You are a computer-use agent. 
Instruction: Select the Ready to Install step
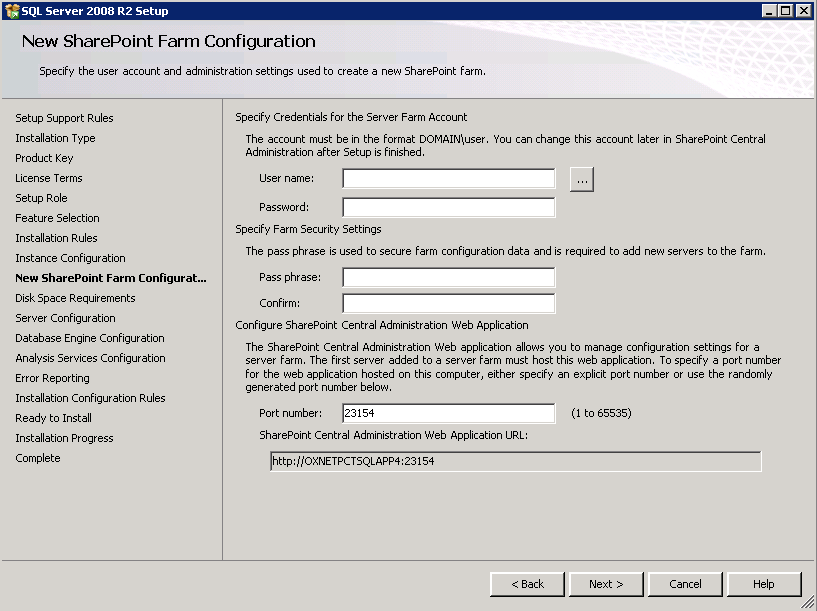click(53, 418)
